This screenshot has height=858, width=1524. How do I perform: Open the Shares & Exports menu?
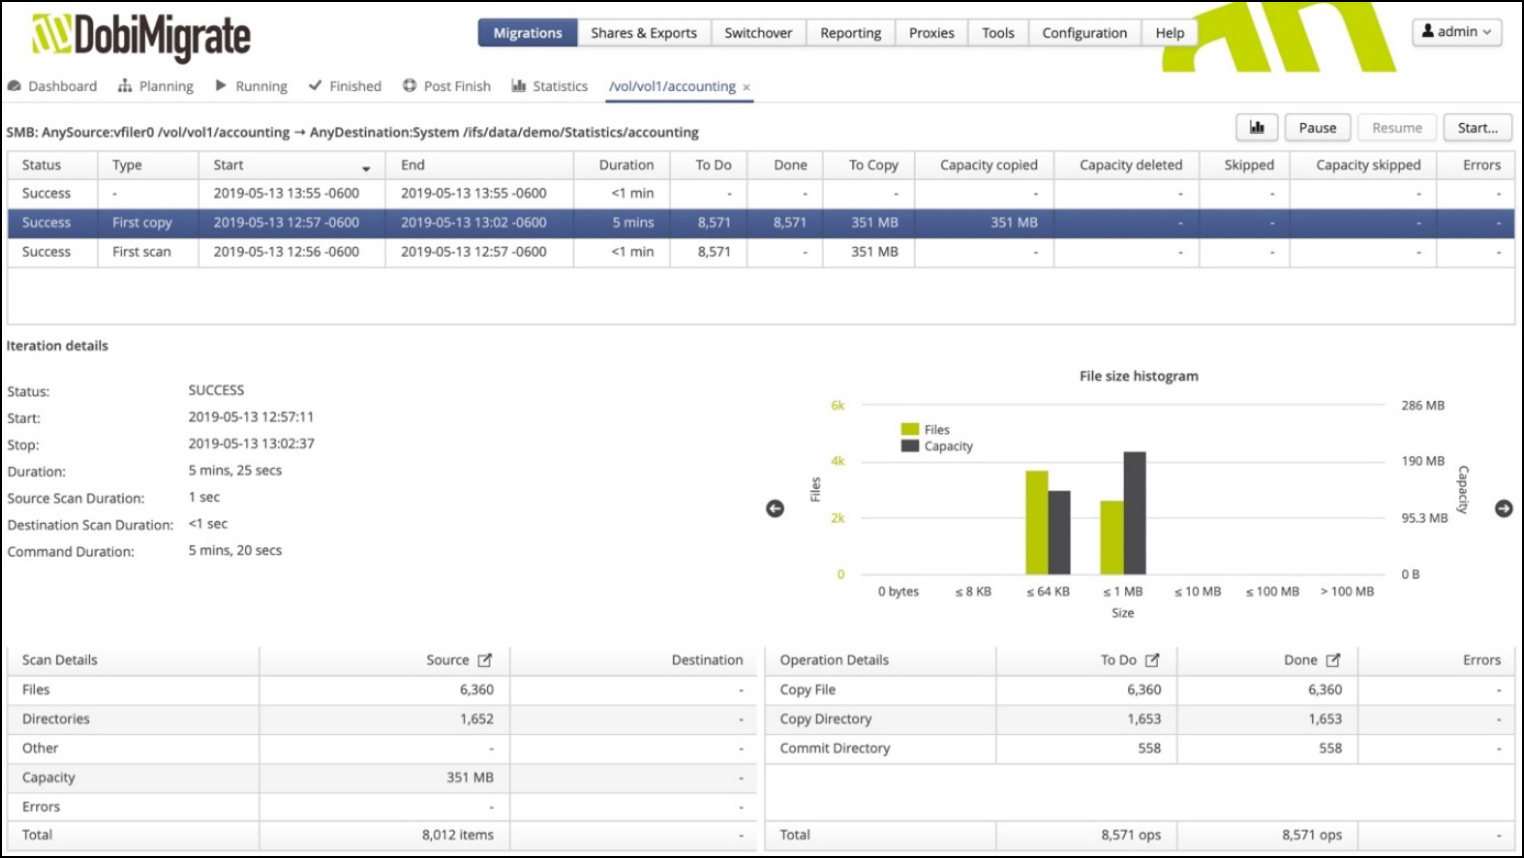643,33
